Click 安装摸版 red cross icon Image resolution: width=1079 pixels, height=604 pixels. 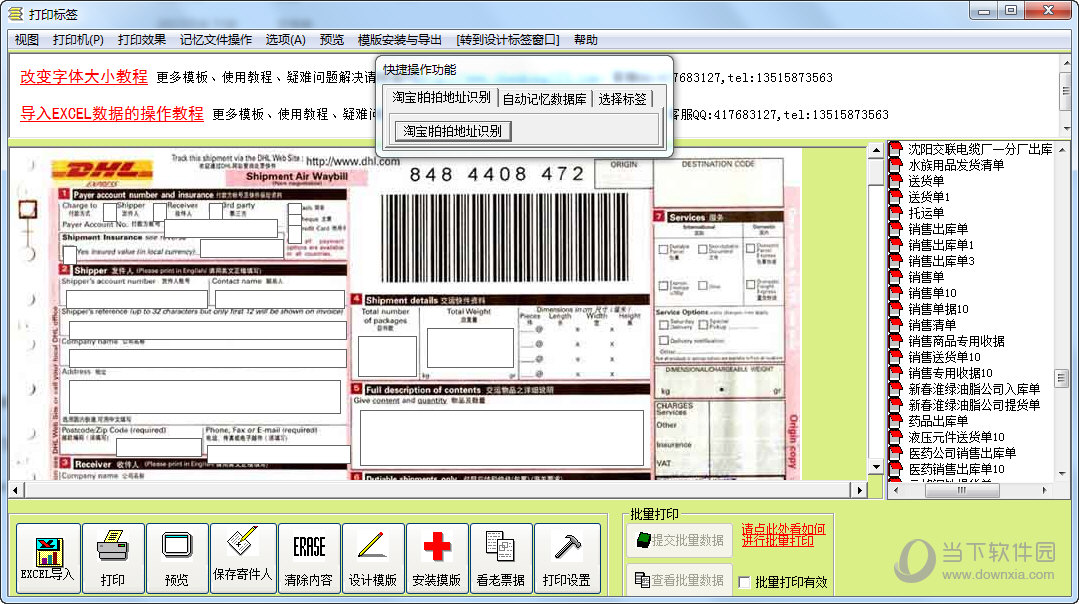click(437, 558)
